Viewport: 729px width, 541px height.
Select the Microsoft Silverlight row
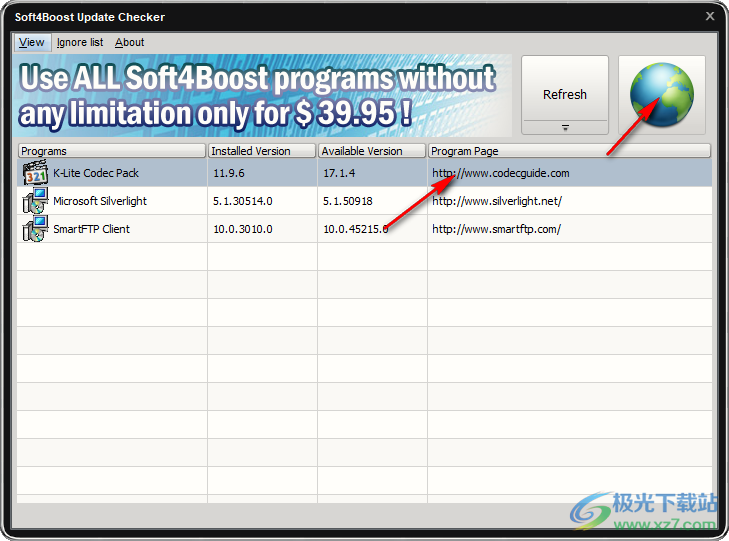(x=364, y=201)
